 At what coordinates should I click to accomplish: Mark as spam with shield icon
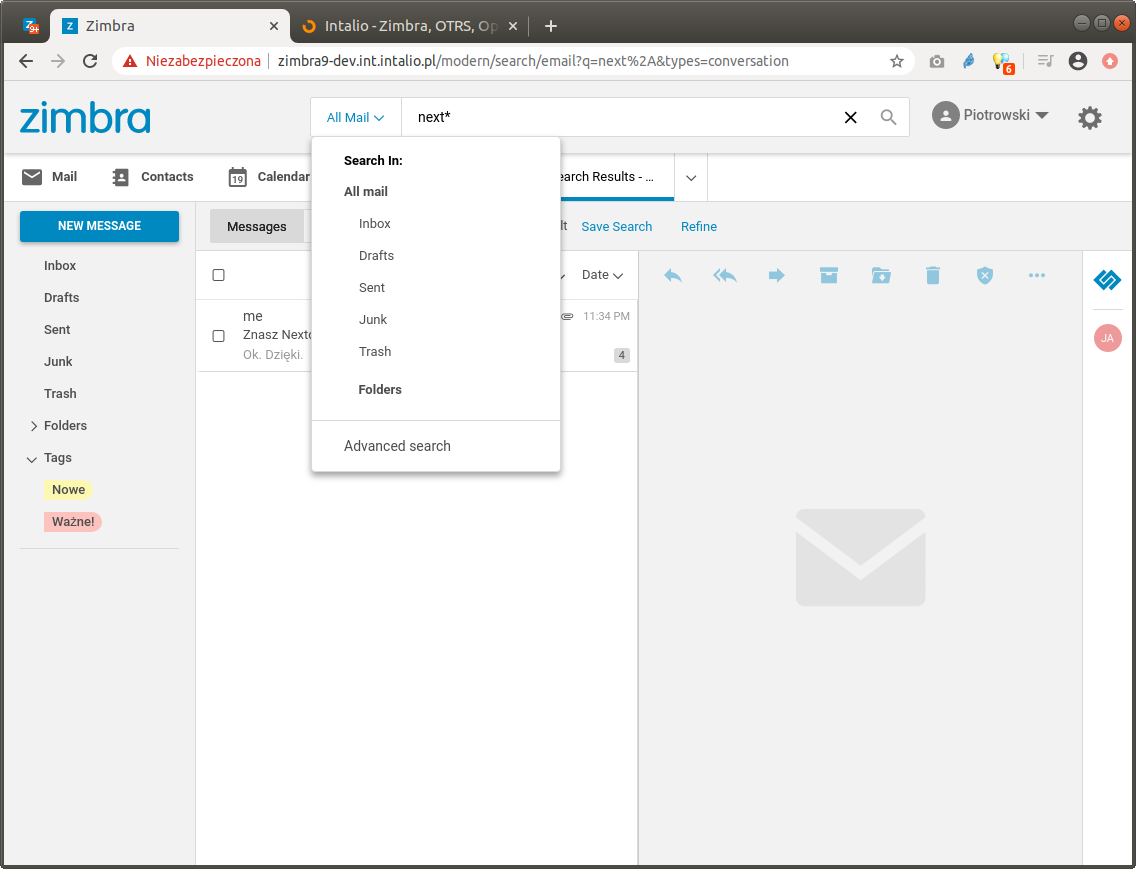click(985, 275)
